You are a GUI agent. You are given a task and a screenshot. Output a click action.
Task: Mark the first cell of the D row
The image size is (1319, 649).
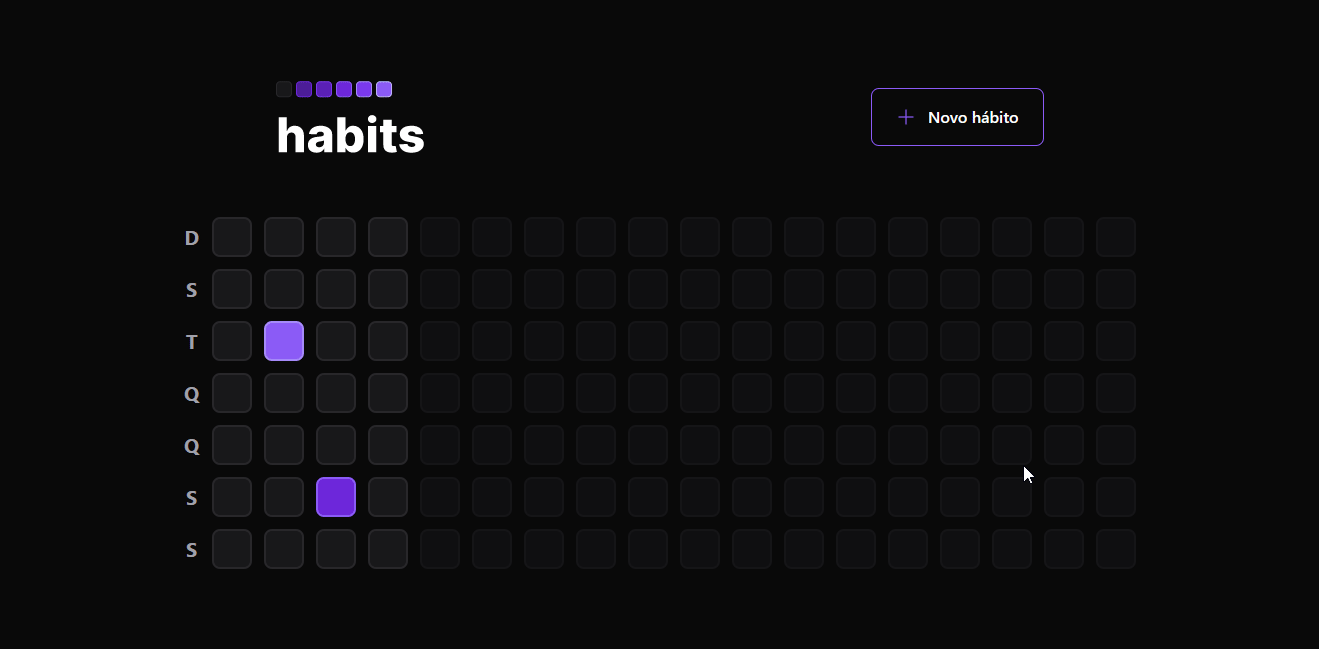pos(232,237)
